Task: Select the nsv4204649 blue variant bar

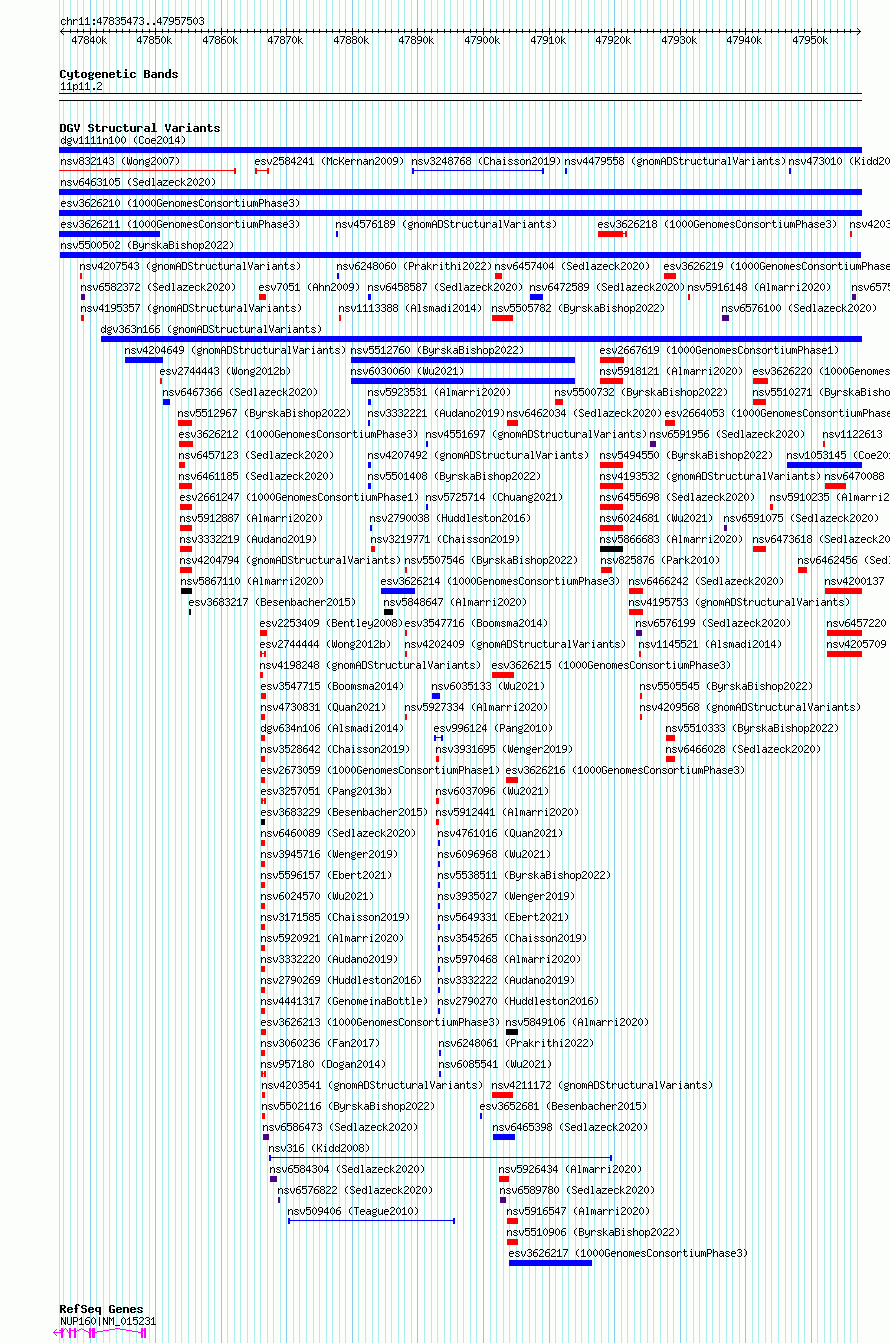Action: [x=144, y=360]
